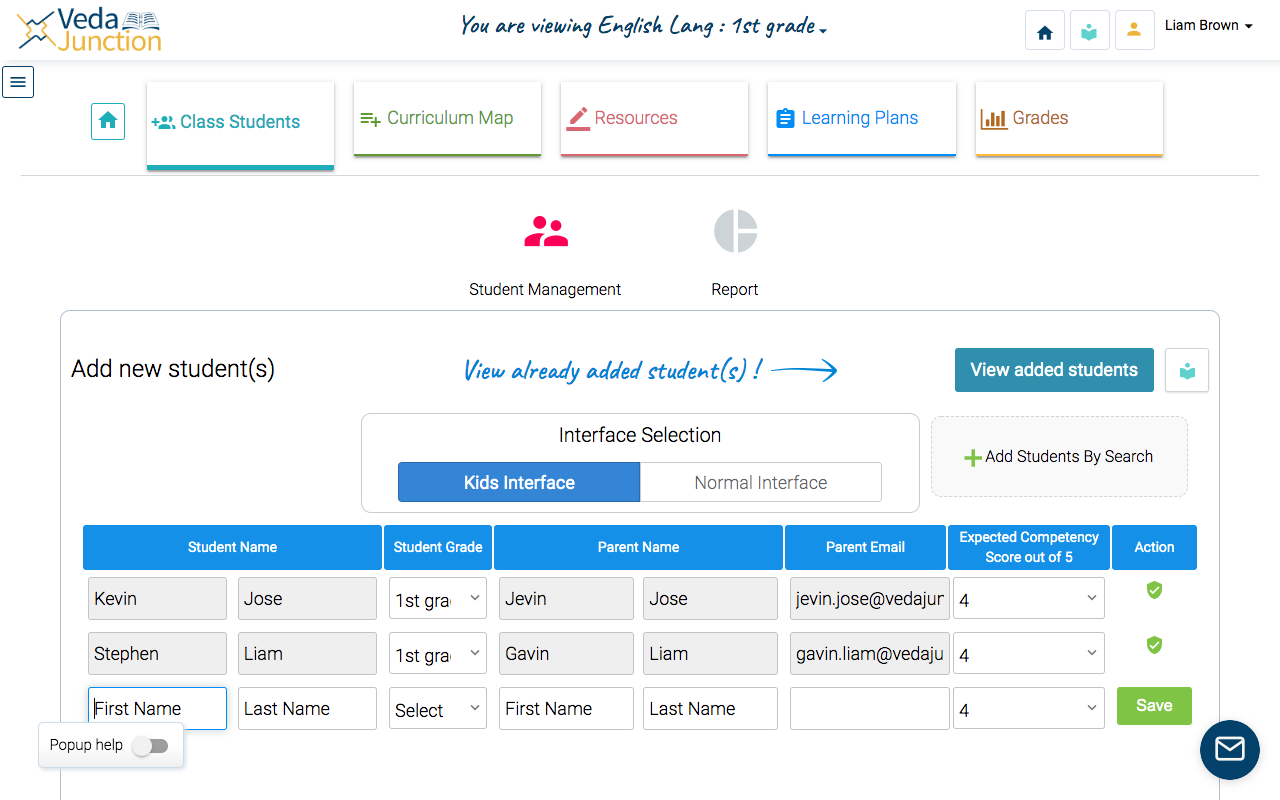Toggle the Popup help switch
Viewport: 1280px width, 800px height.
[151, 746]
